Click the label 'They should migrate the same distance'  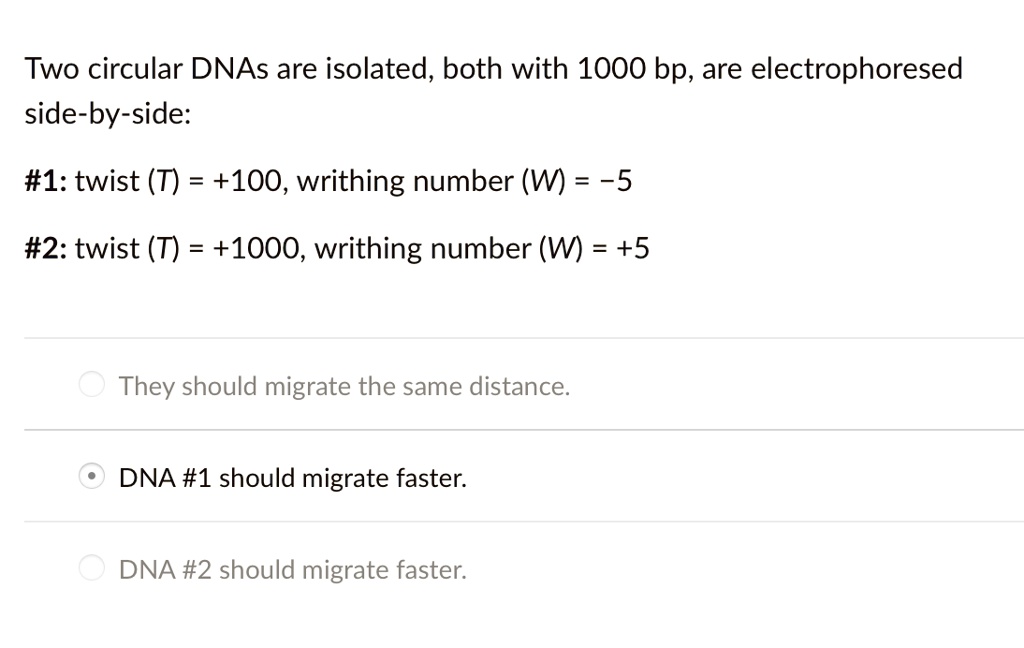tap(344, 386)
